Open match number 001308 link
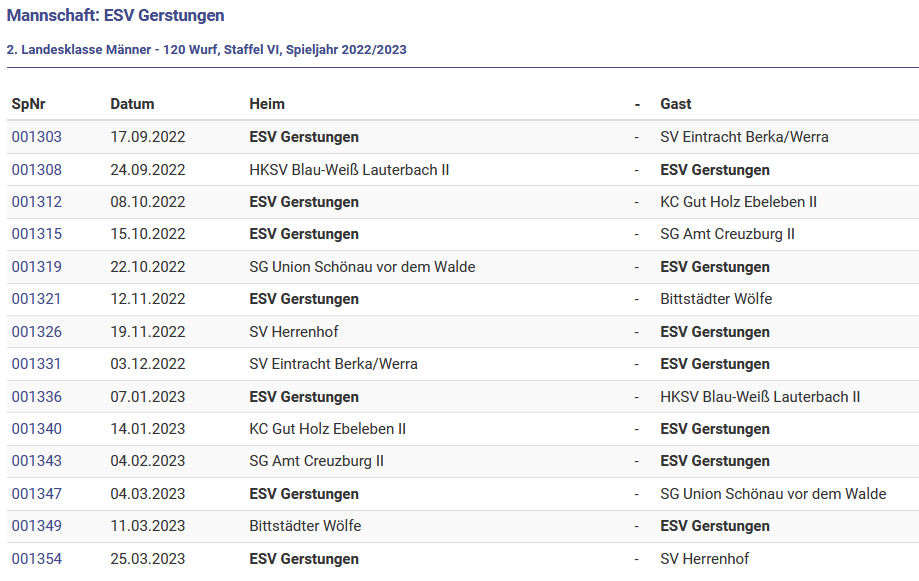The width and height of the screenshot is (919, 581). click(36, 170)
